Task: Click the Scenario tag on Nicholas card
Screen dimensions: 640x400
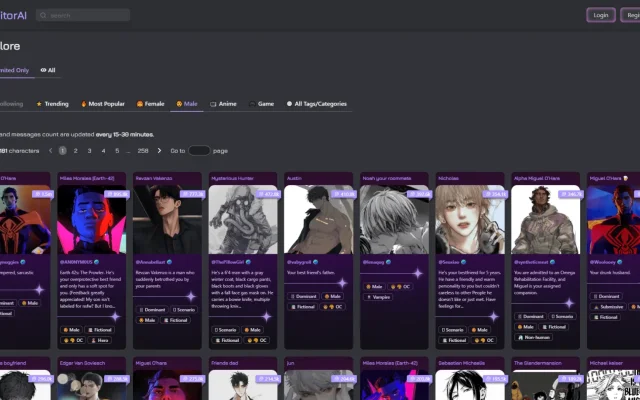Action: [x=452, y=330]
